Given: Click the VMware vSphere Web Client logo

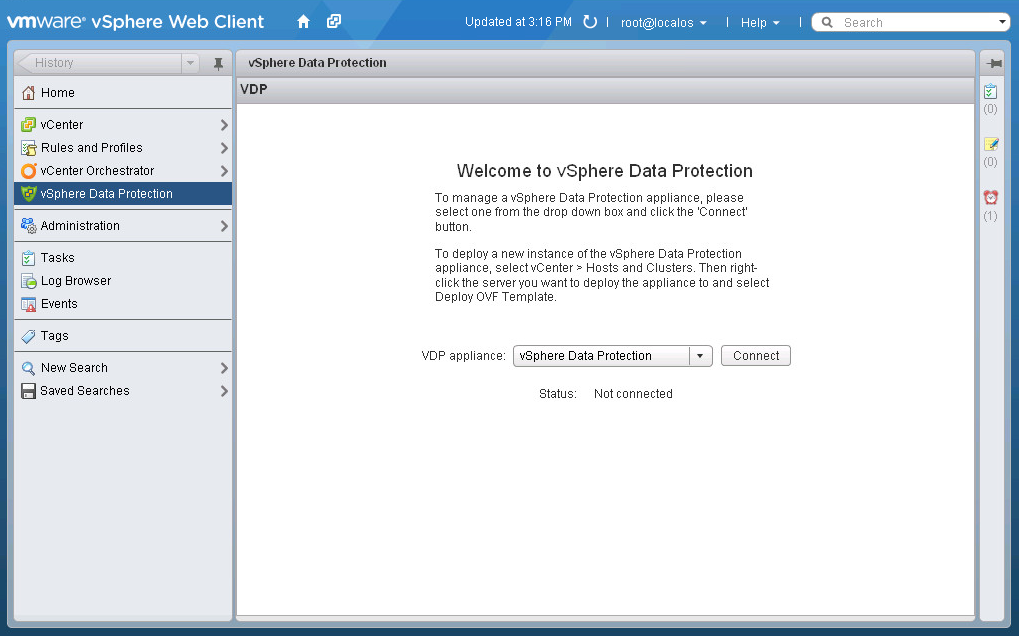Looking at the screenshot, I should click(x=135, y=21).
